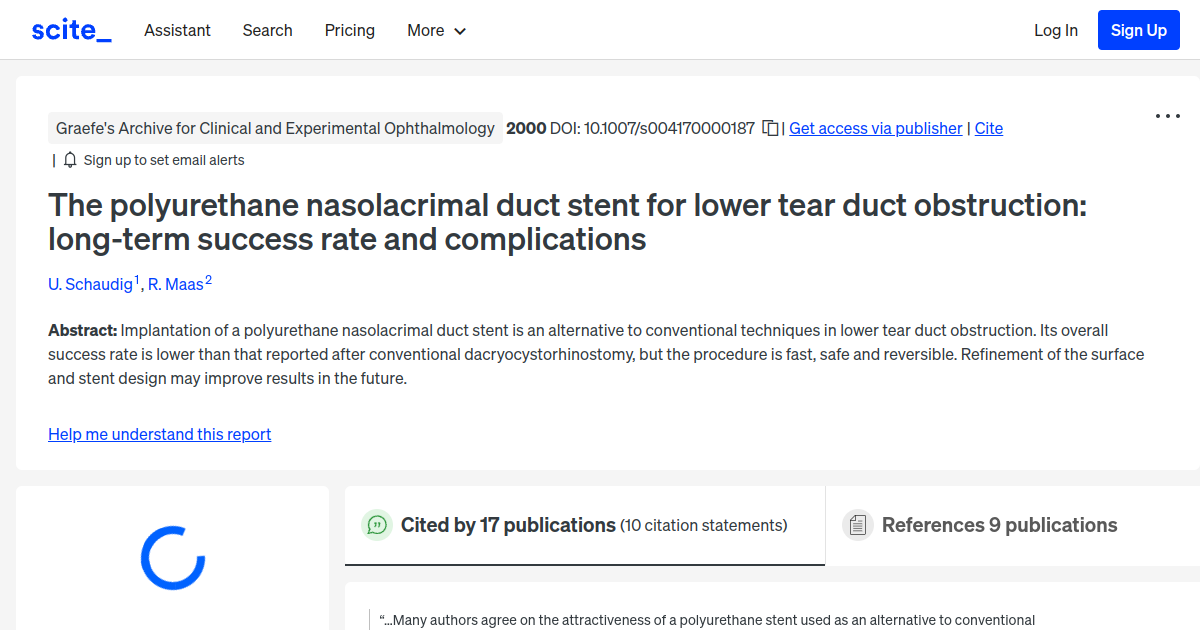Click the Log In link

click(1055, 31)
